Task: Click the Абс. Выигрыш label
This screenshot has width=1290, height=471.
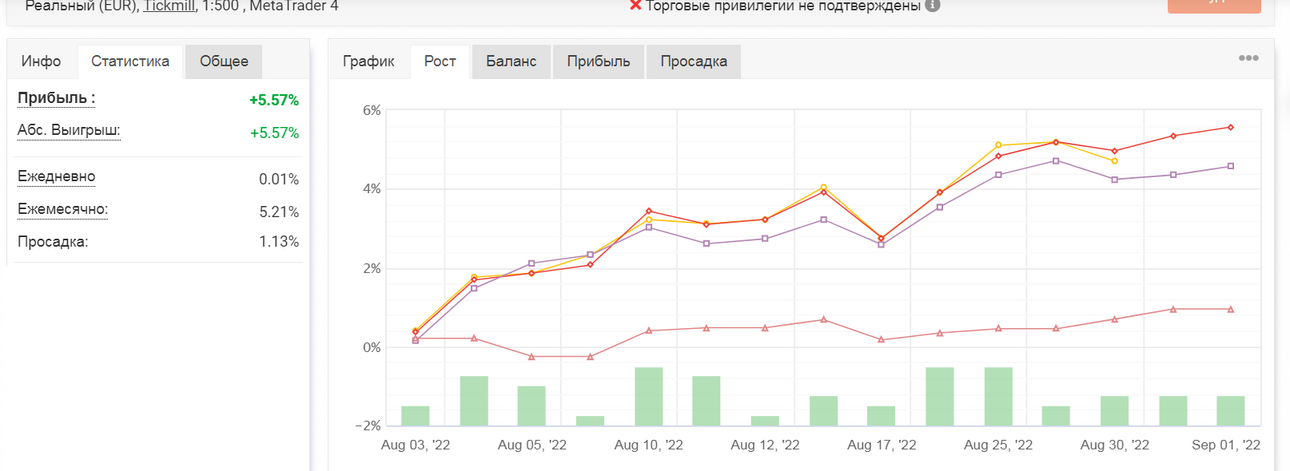Action: click(69, 130)
